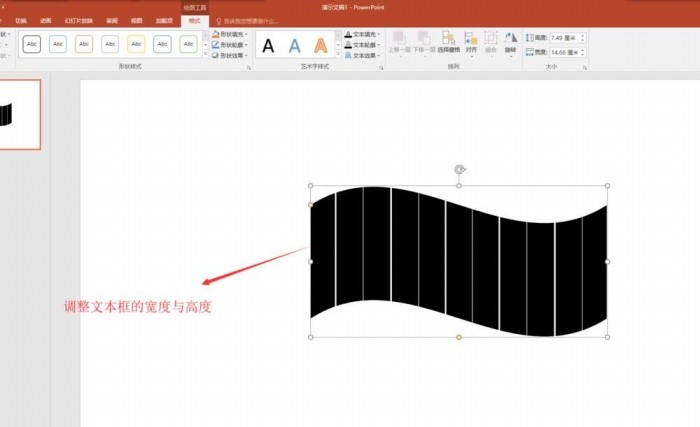Apply the blue WordArt style A

tap(294, 45)
